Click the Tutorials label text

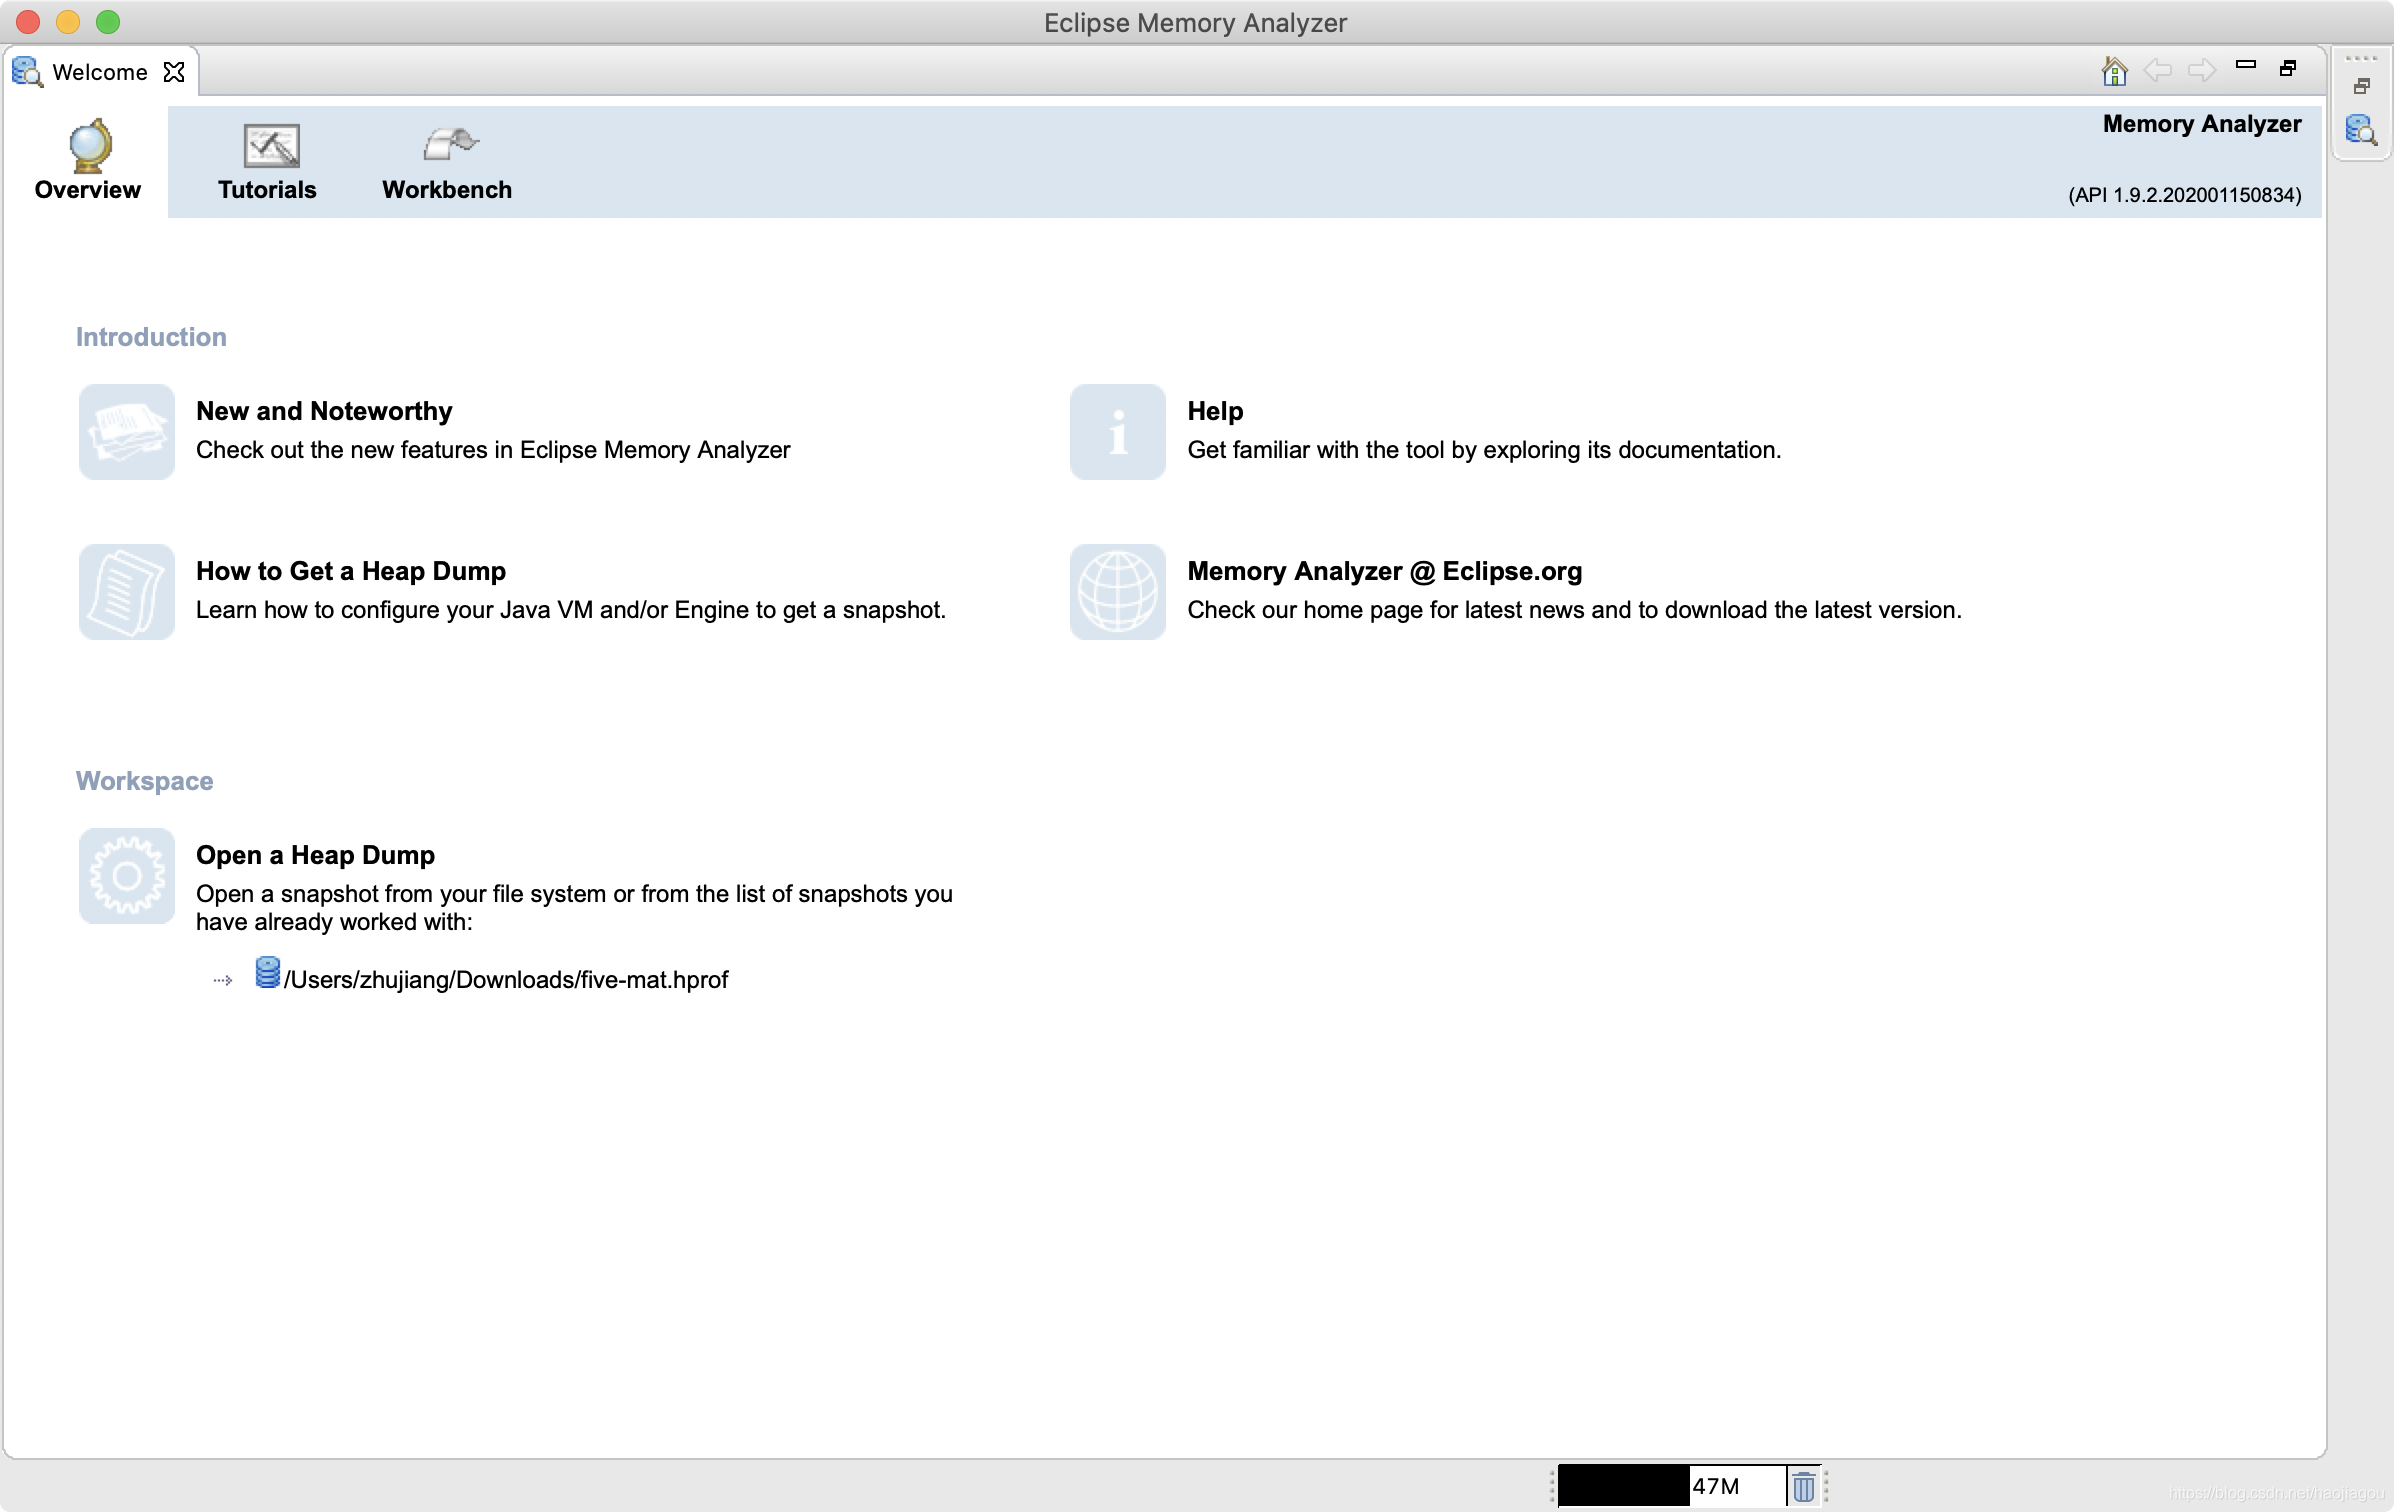click(267, 190)
